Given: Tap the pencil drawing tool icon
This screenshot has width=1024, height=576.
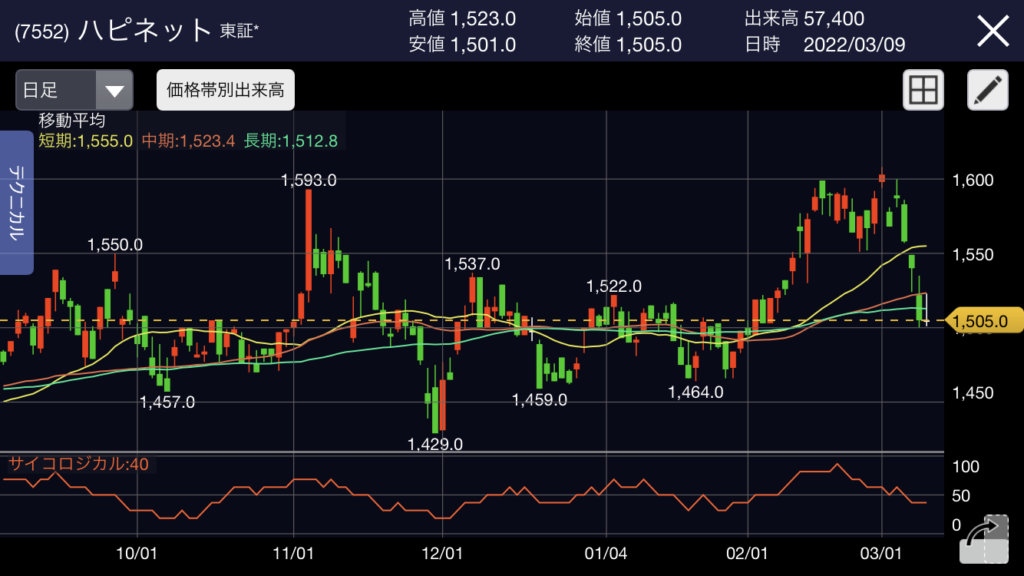Looking at the screenshot, I should point(987,89).
